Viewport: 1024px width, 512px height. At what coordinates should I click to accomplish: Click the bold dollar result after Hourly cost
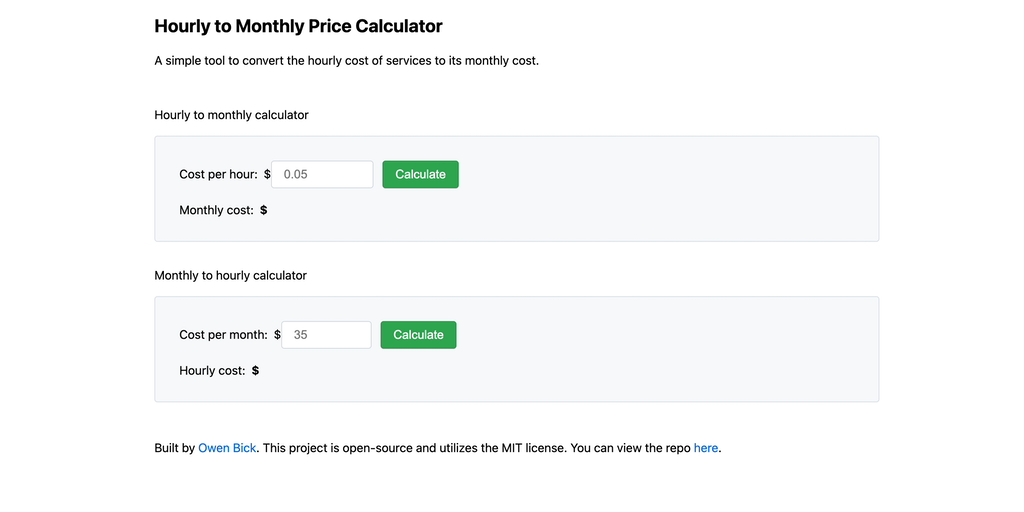(x=256, y=370)
